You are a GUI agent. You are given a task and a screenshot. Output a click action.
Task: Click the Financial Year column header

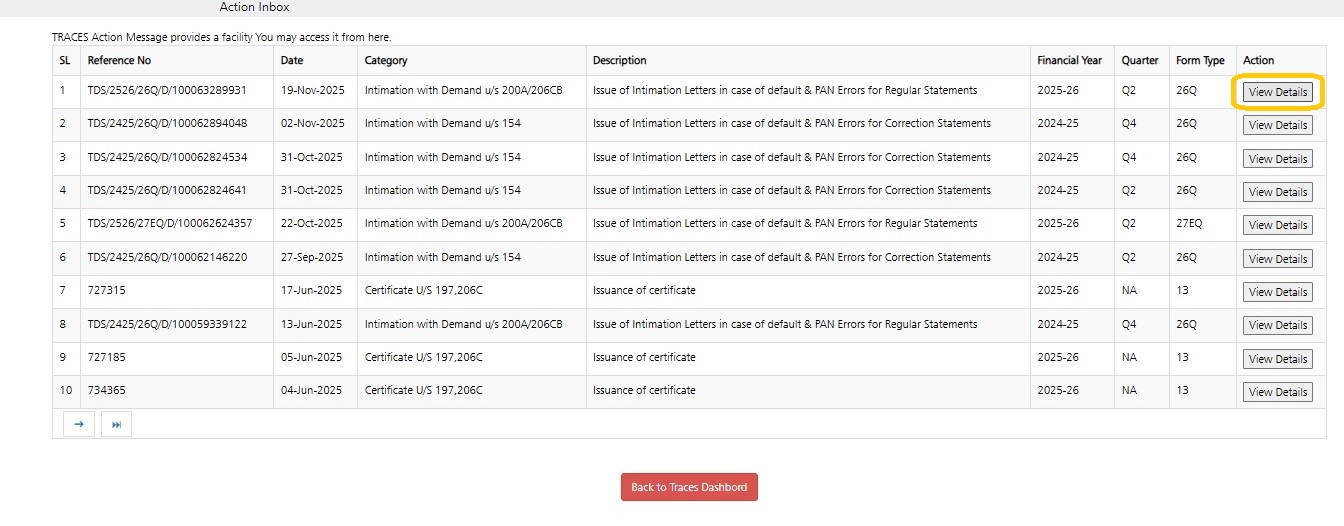(1069, 60)
